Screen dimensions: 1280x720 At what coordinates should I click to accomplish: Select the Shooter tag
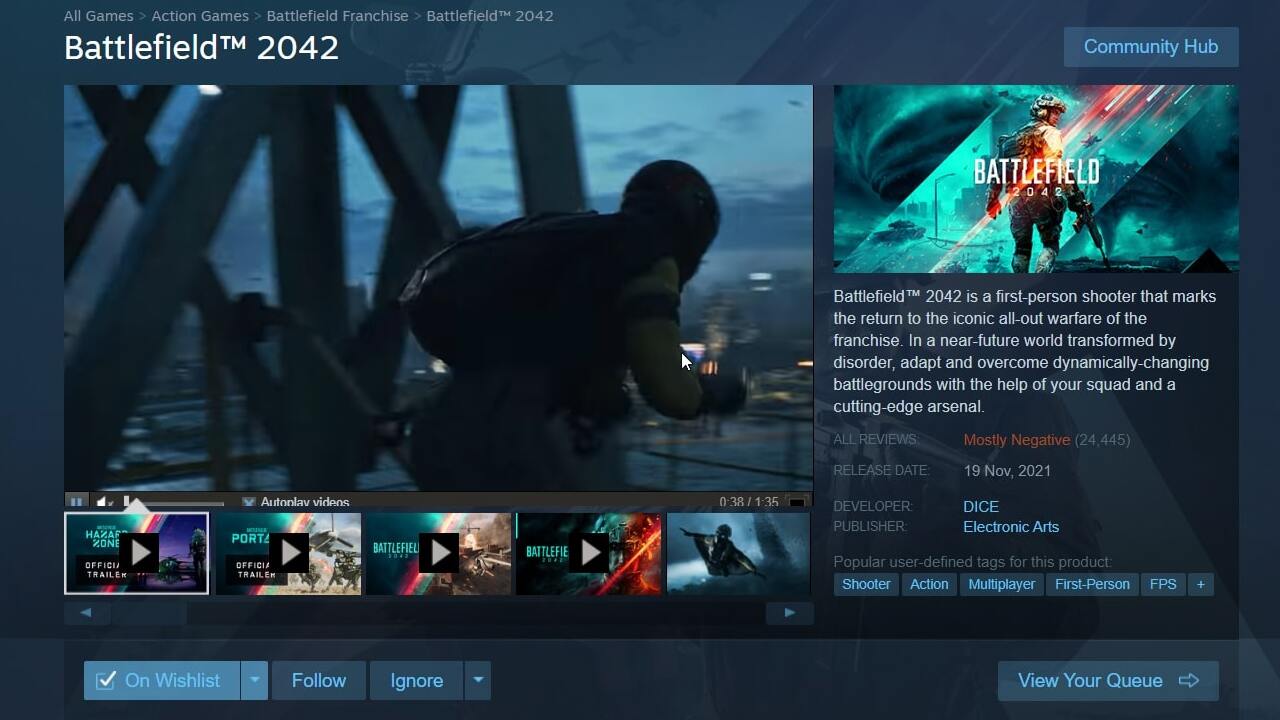866,584
